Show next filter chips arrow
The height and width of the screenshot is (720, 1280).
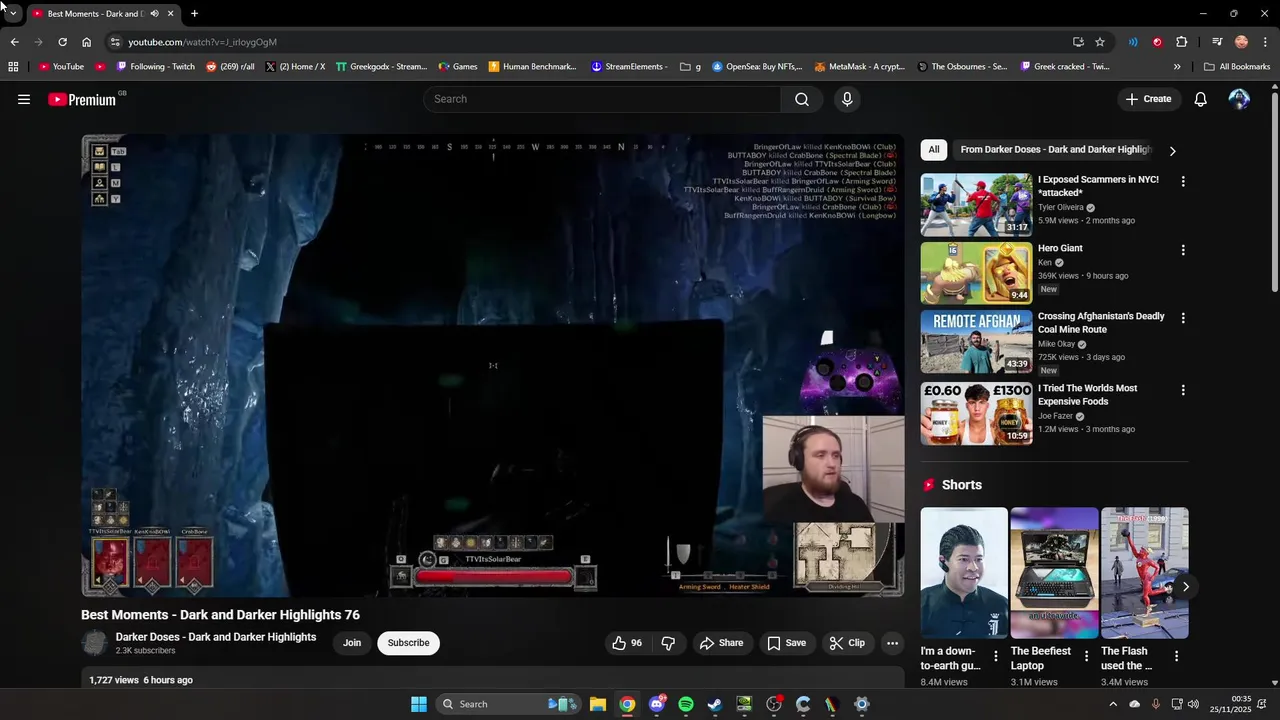(1173, 150)
